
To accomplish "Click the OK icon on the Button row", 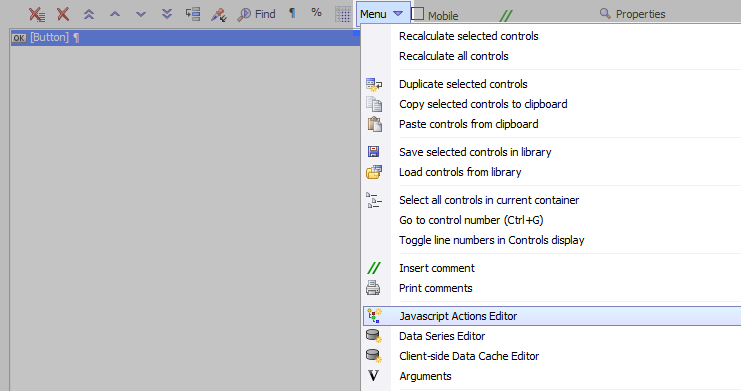I will click(x=19, y=38).
